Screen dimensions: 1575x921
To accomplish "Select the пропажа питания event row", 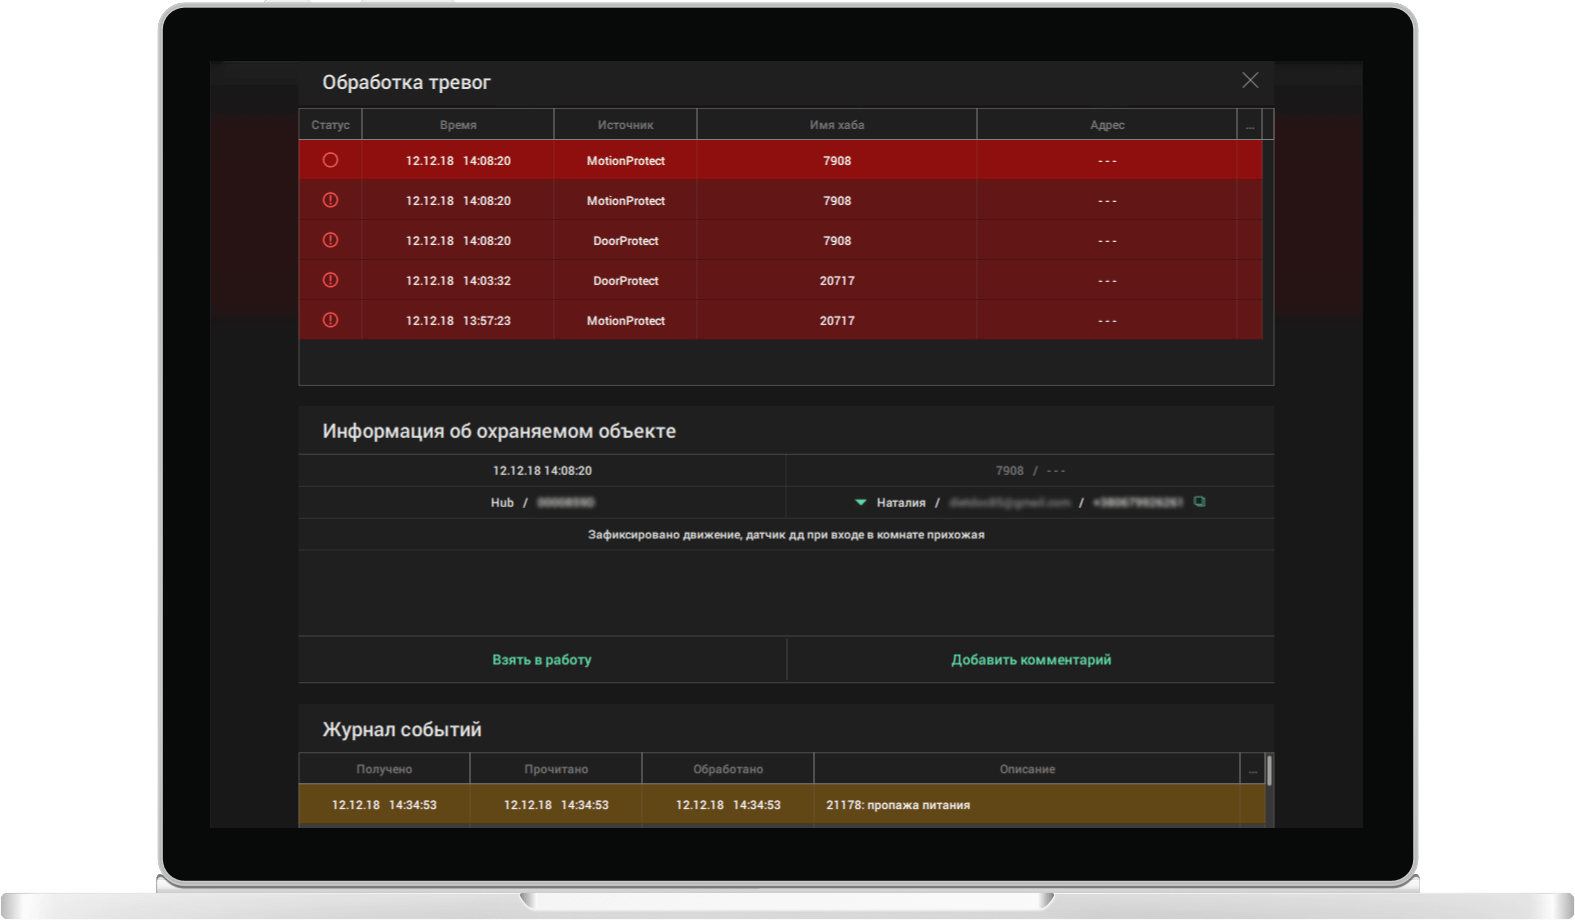I will click(x=780, y=805).
